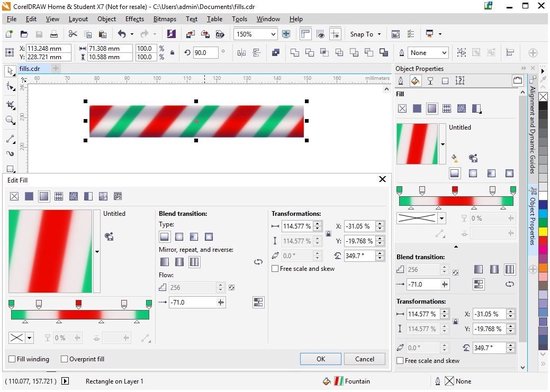Screen dimensions: 550x392
Task: Choose elliptical fountain fill type in dialog
Action: click(179, 237)
